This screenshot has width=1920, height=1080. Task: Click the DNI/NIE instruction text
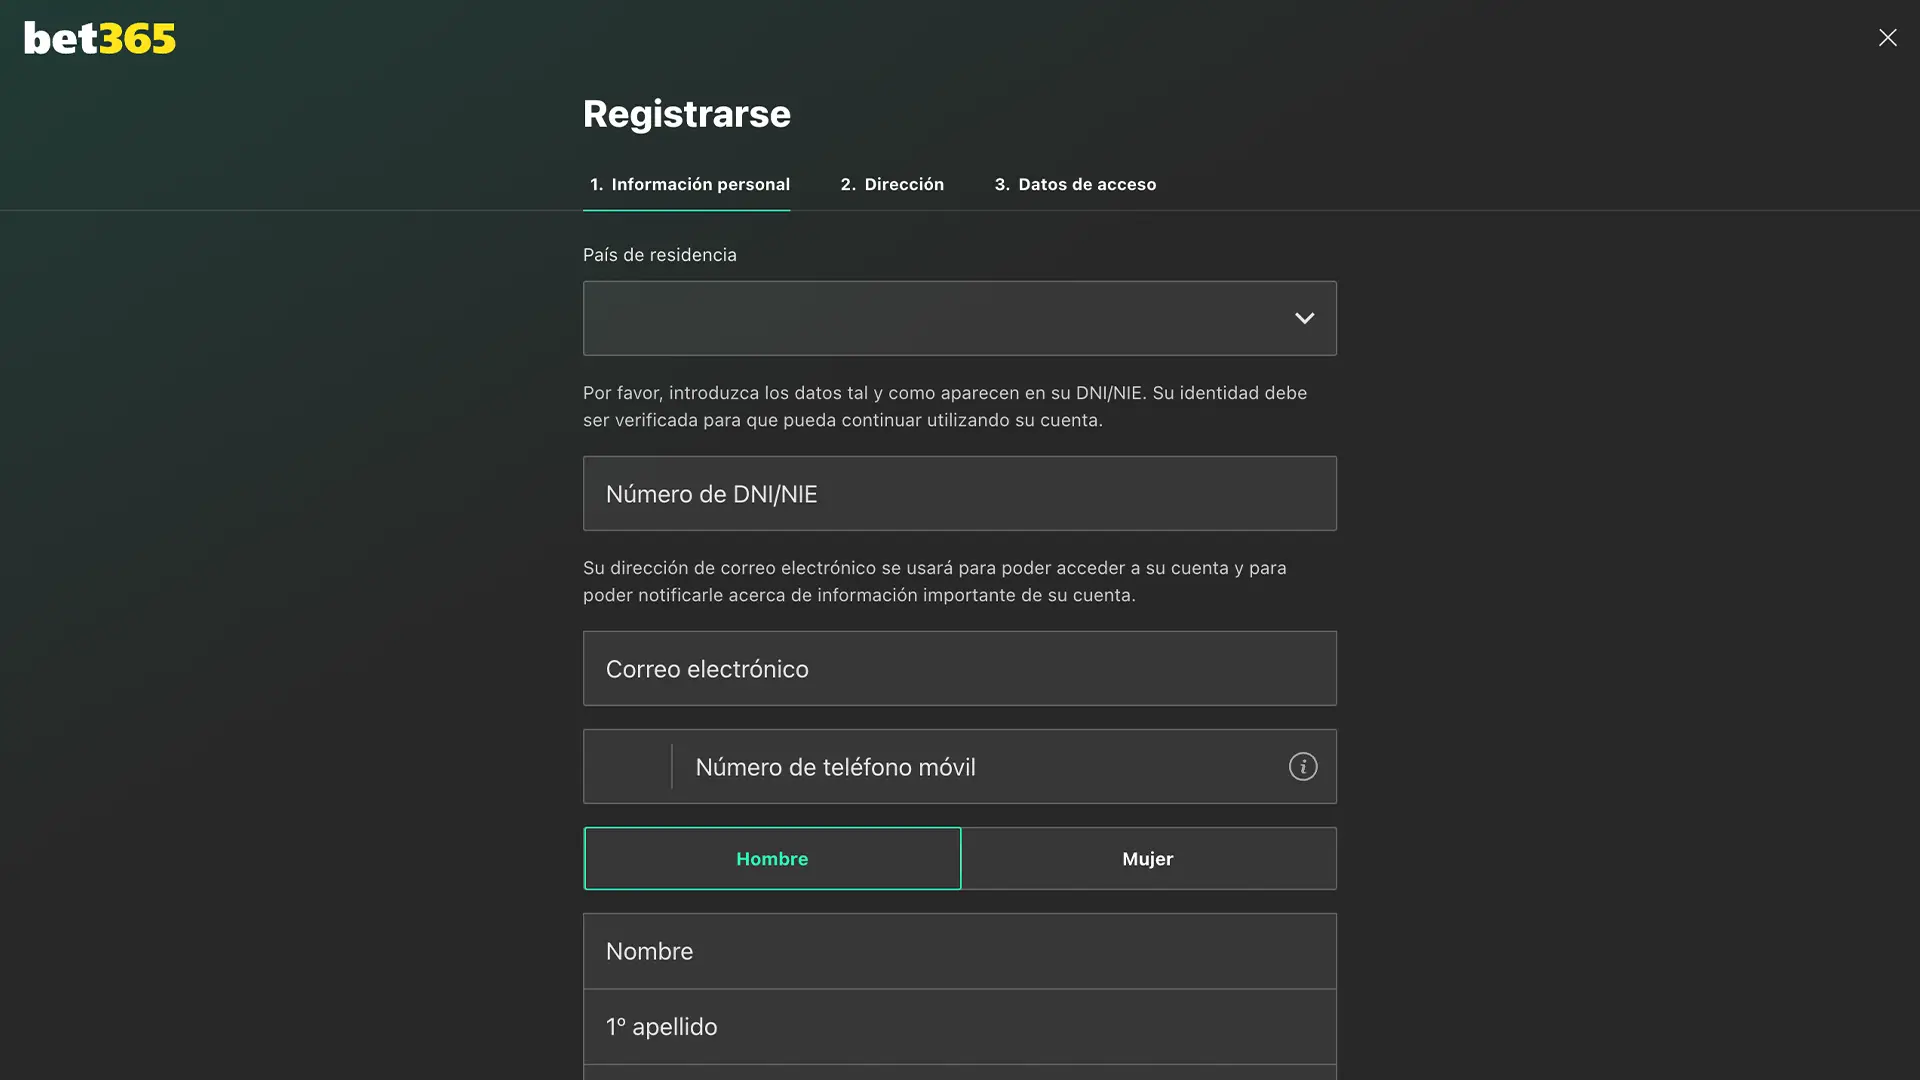pos(944,406)
